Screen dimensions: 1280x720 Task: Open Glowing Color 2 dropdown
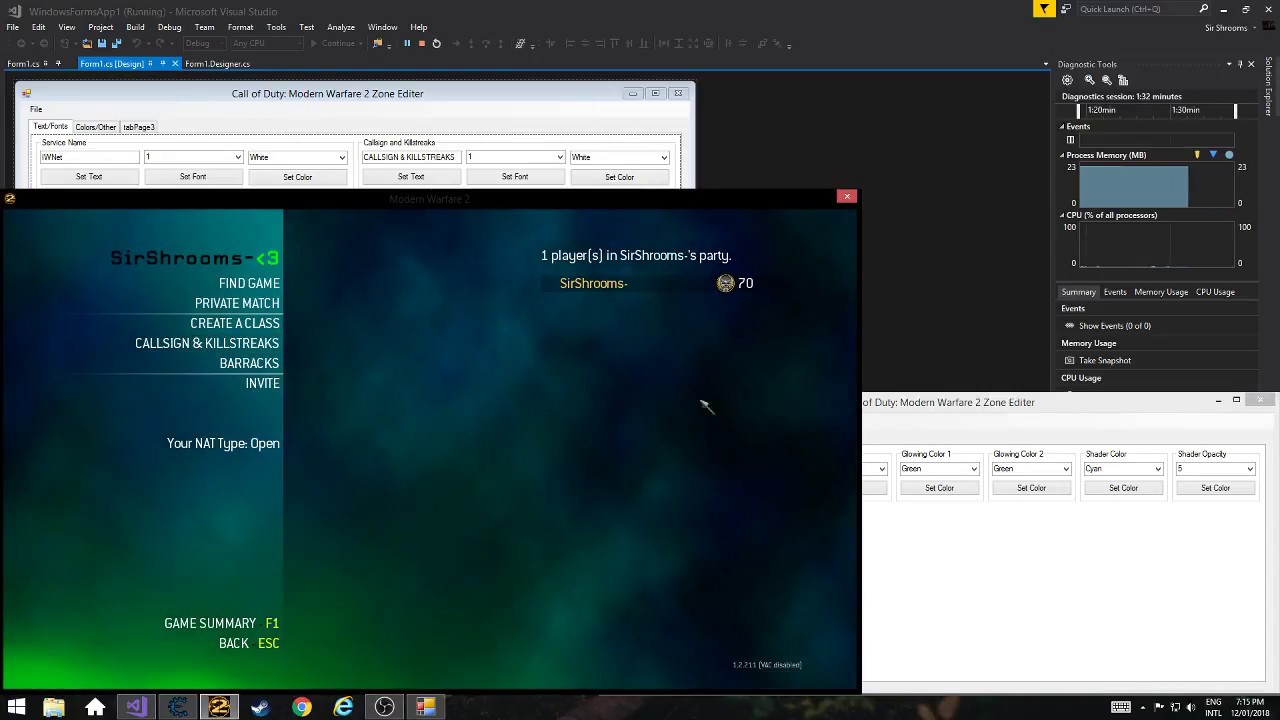pyautogui.click(x=1031, y=469)
